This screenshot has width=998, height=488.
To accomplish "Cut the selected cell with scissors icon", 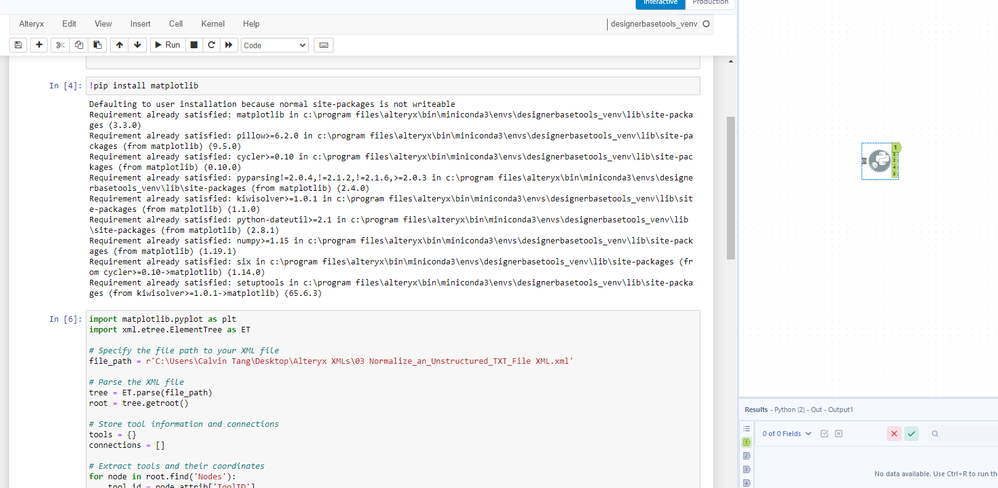I will [60, 45].
